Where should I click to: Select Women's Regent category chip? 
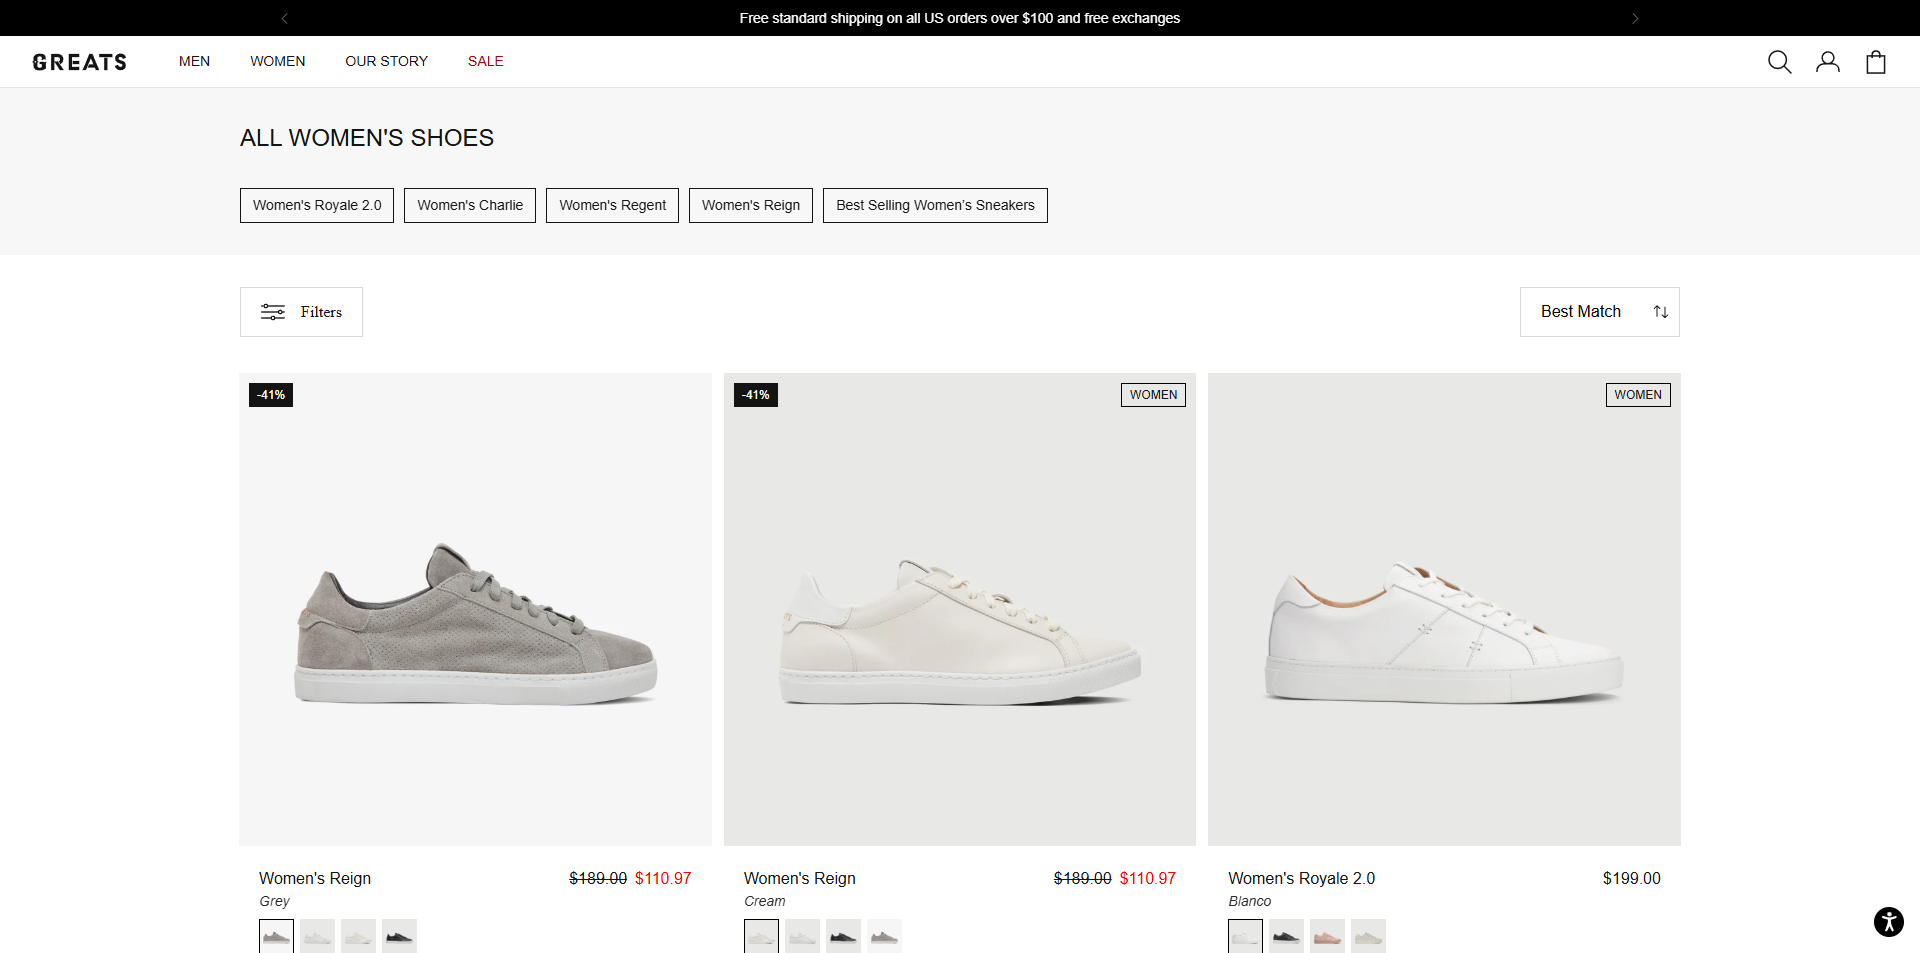[x=612, y=205]
